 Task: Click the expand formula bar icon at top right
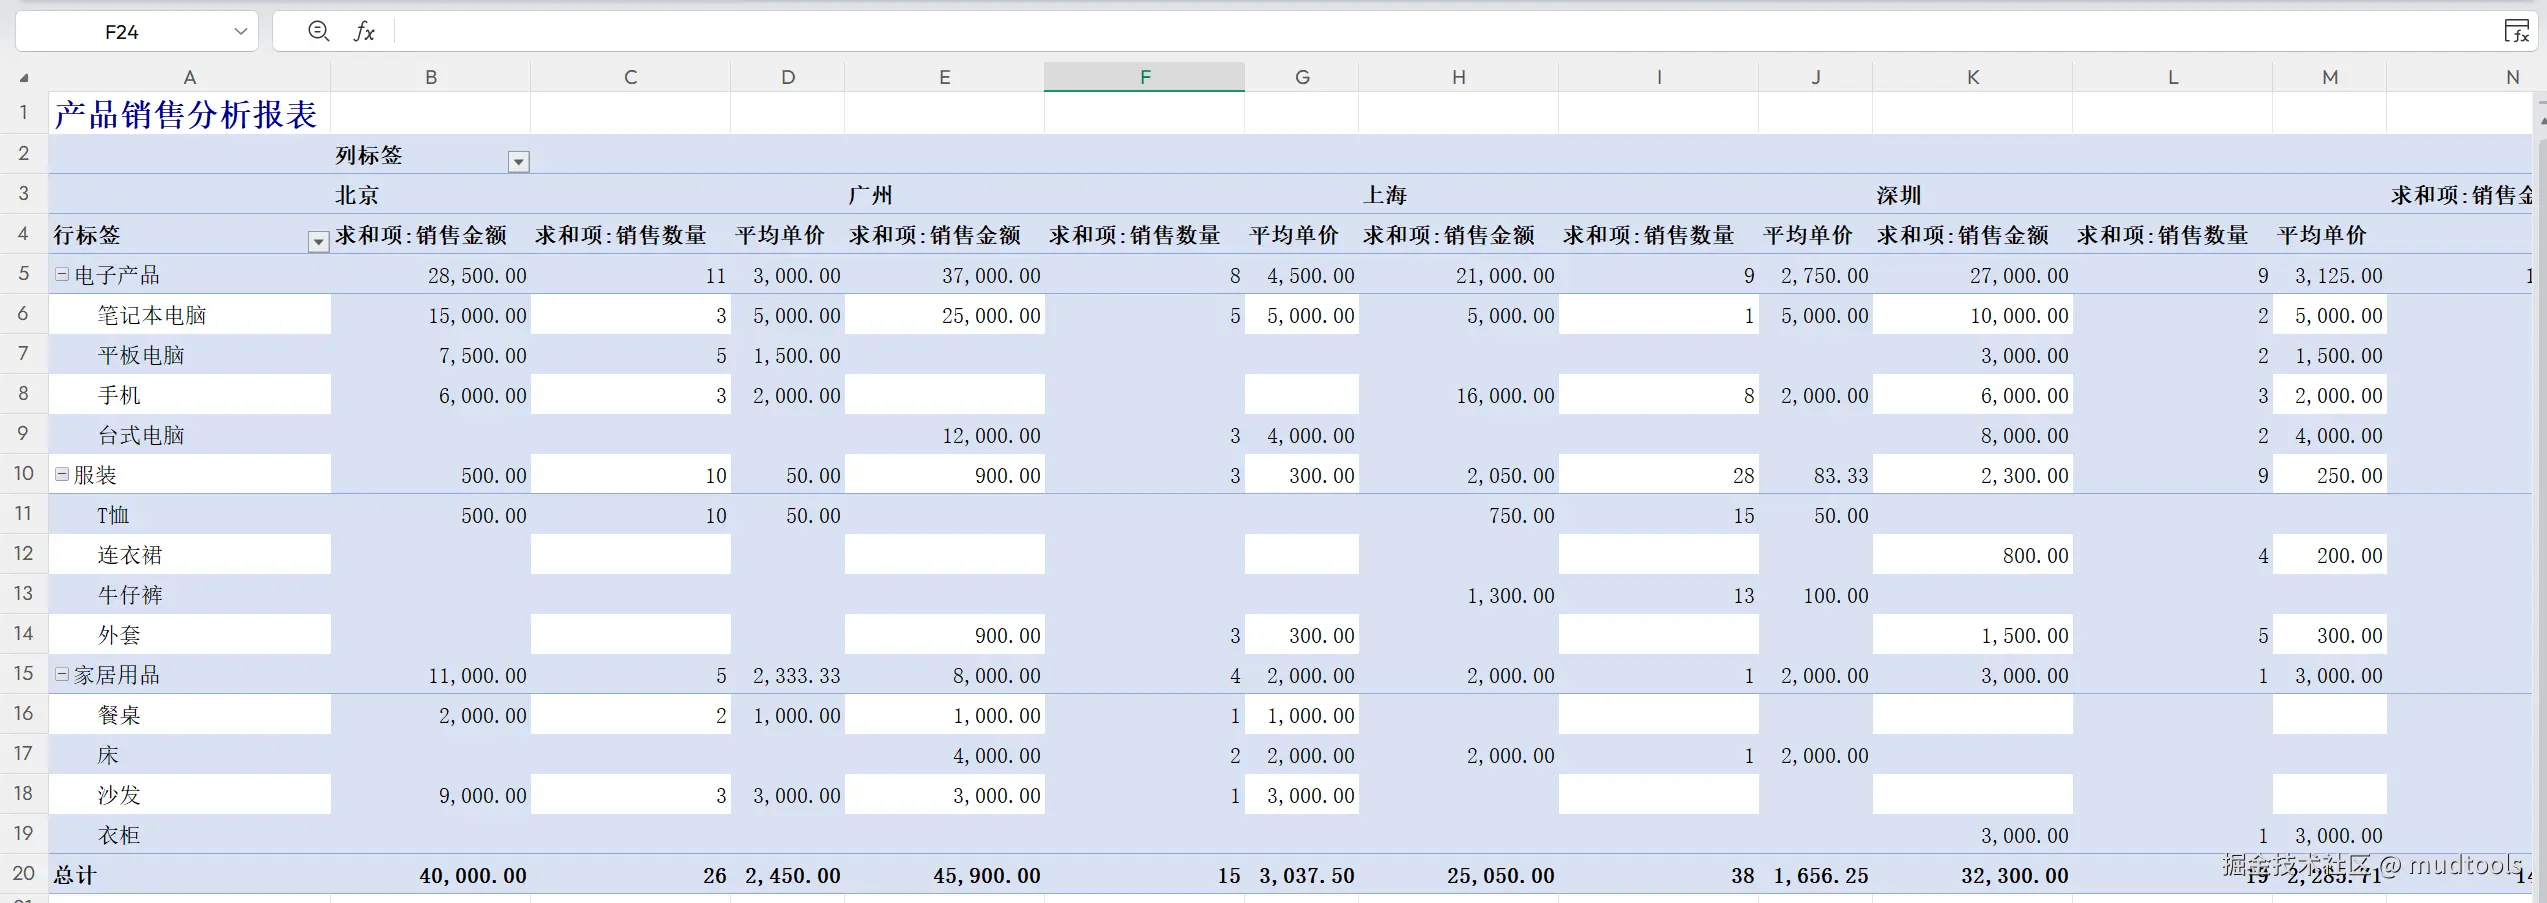(2518, 31)
